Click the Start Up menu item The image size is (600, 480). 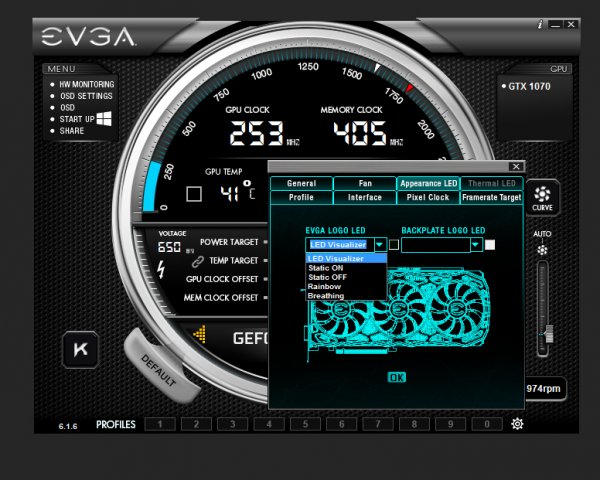tap(77, 119)
